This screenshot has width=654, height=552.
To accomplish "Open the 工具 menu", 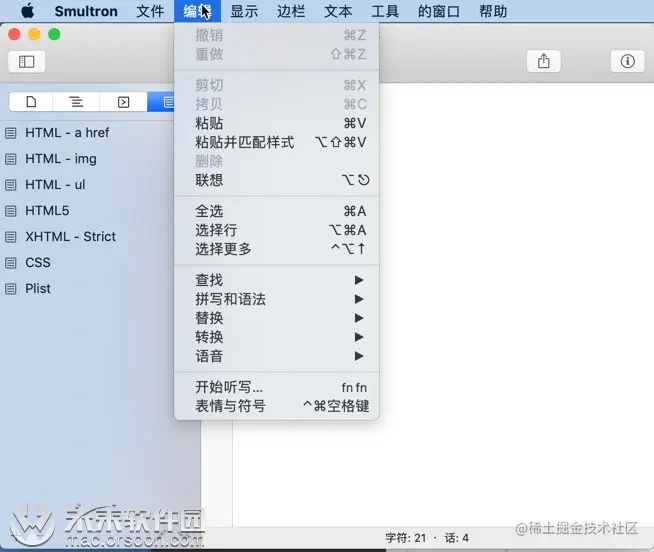I will point(385,11).
